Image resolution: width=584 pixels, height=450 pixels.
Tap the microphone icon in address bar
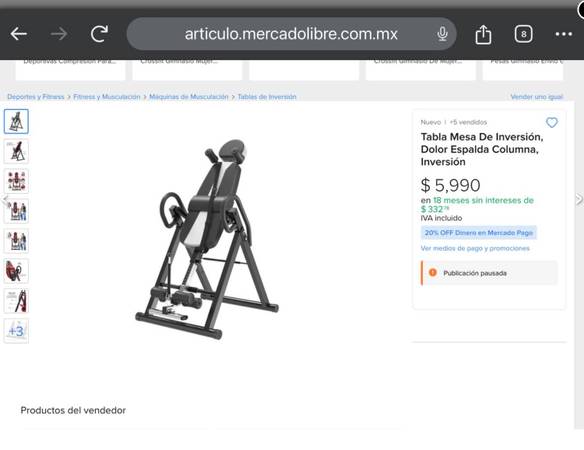442,34
